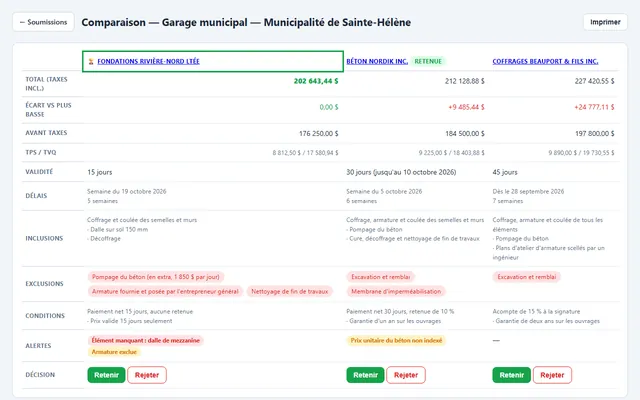Viewport: 640px width, 400px height.
Task: Open Coffrages Beauport & Fils Inc. link
Action: coord(545,62)
